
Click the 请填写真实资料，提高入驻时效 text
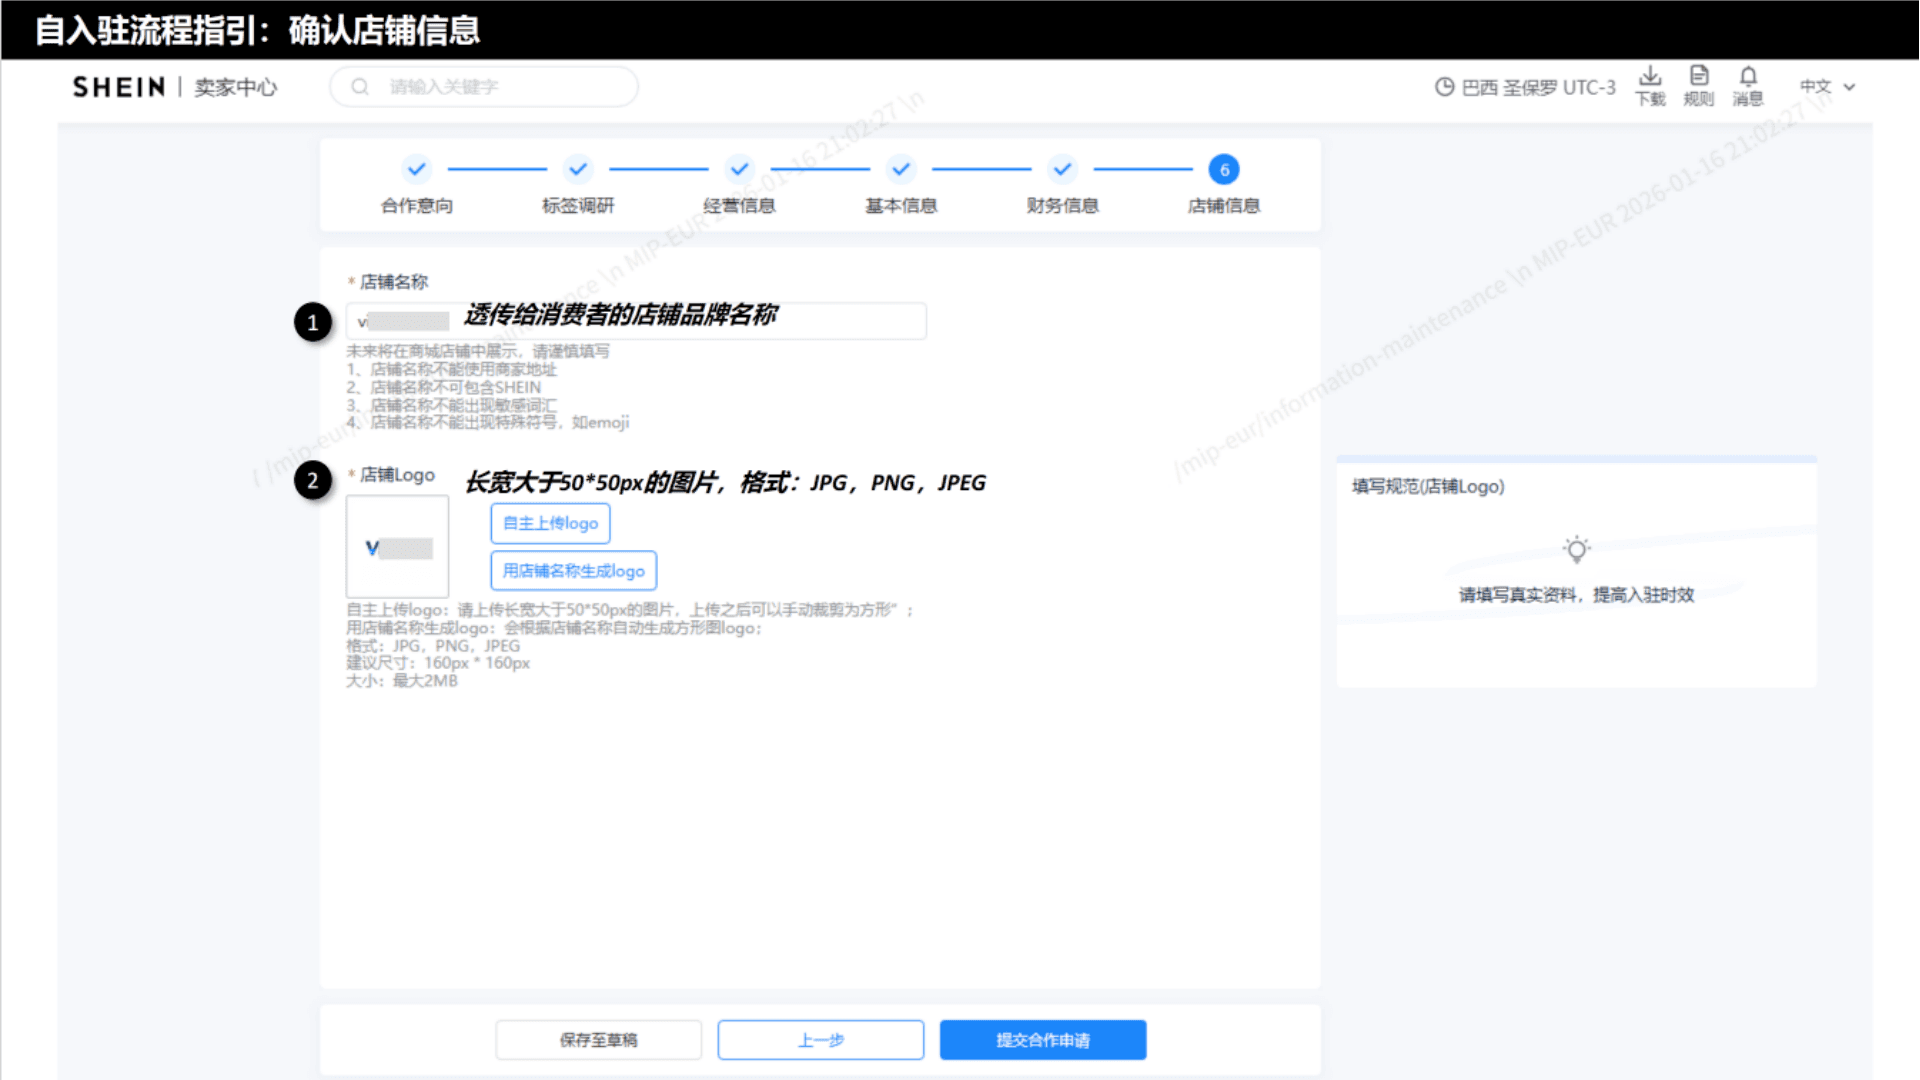[x=1576, y=595]
